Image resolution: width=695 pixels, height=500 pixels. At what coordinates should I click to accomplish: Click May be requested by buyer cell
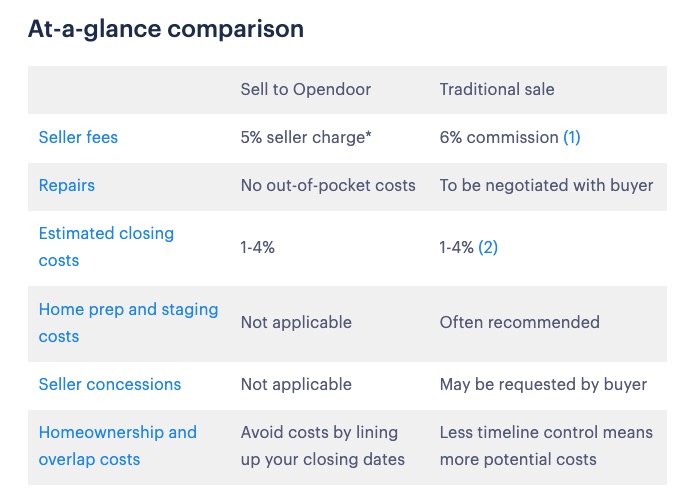tap(543, 384)
